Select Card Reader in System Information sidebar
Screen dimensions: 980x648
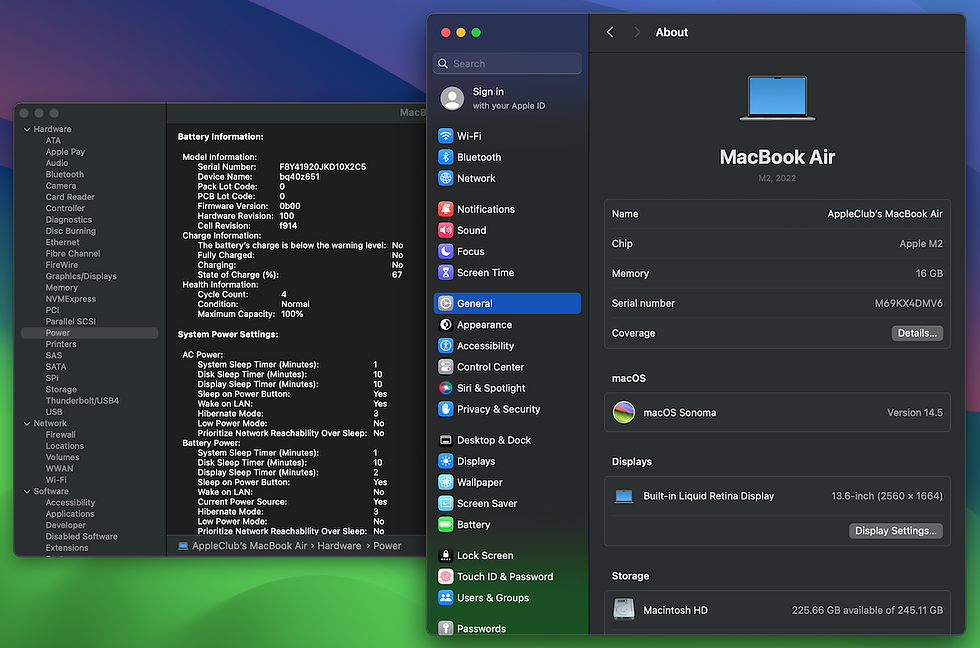[x=70, y=197]
